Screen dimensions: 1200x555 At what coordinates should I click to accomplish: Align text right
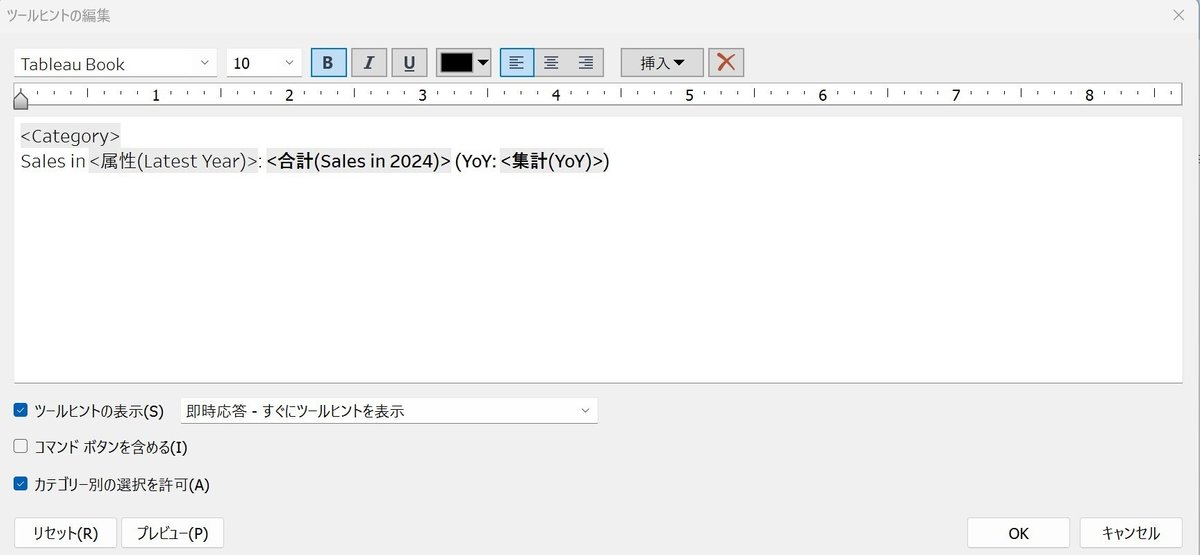pos(586,63)
